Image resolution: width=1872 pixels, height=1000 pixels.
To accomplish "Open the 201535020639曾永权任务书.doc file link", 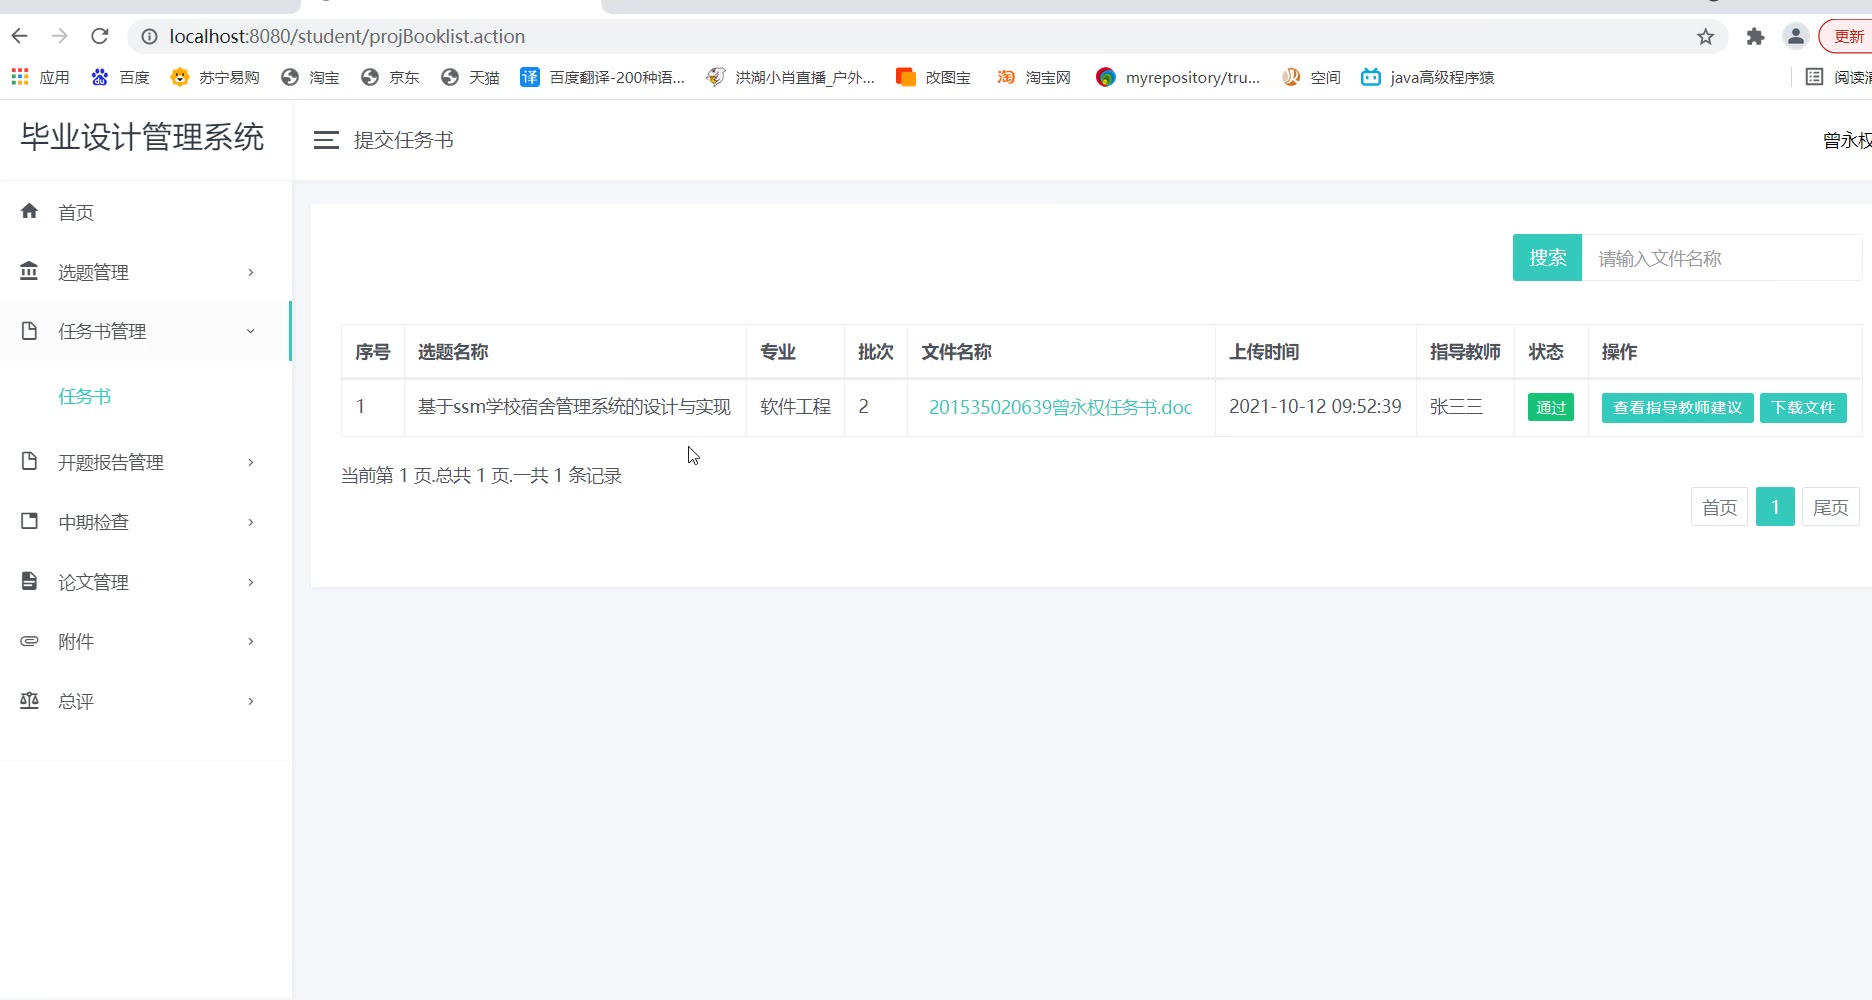I will (x=1060, y=407).
